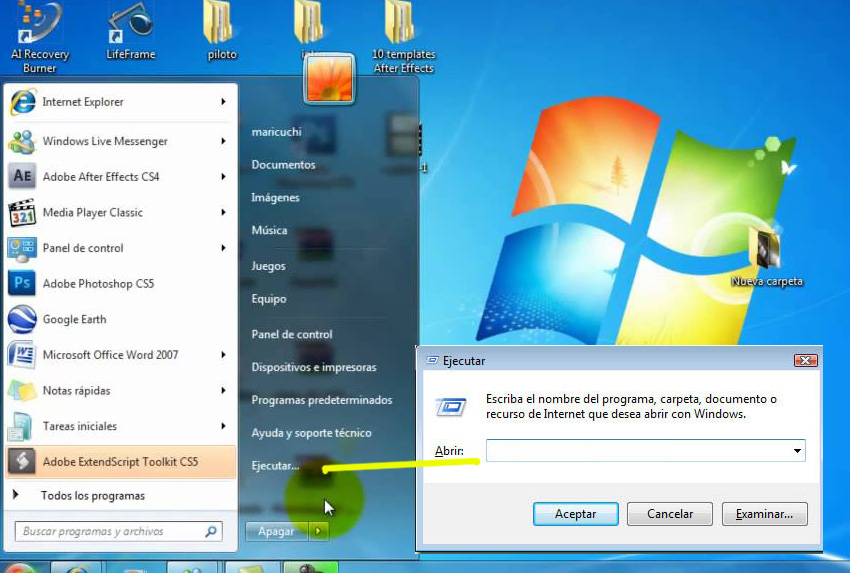This screenshot has width=850, height=573.
Task: Select AI Recovery Burner desktop icon
Action: [40, 37]
